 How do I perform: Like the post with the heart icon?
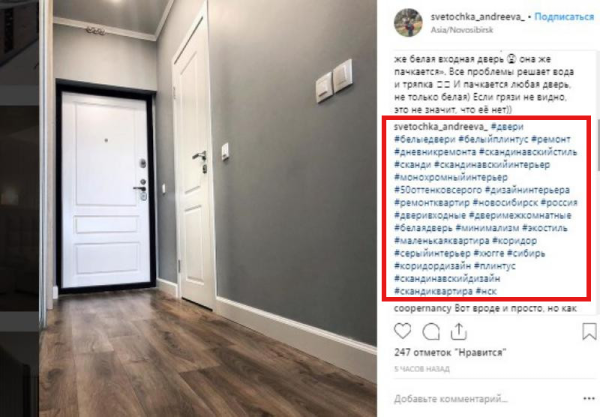coord(403,331)
